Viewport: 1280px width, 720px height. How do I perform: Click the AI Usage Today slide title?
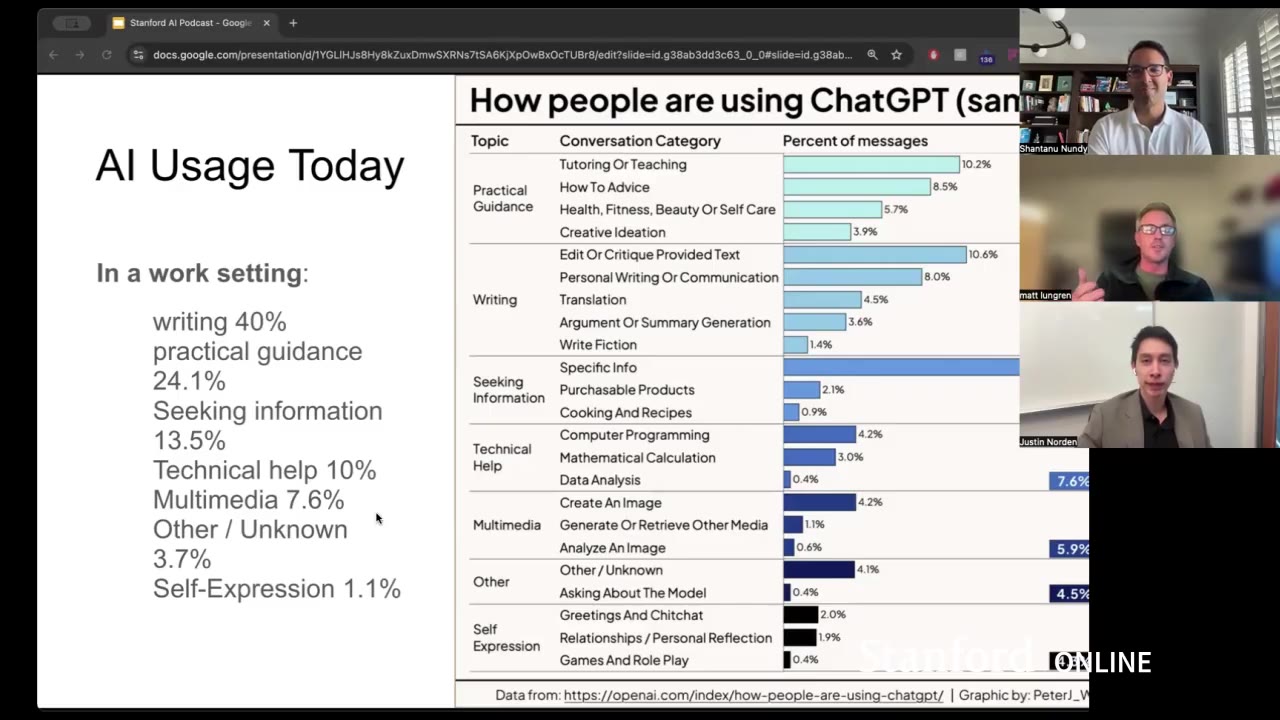point(250,166)
